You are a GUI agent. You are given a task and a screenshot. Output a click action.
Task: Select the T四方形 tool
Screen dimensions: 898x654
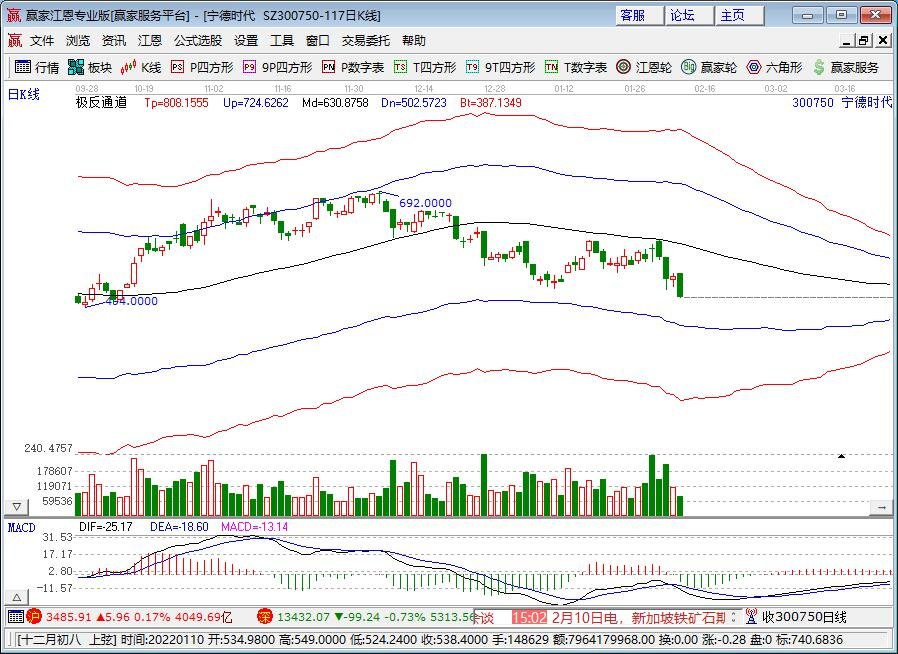pyautogui.click(x=425, y=68)
